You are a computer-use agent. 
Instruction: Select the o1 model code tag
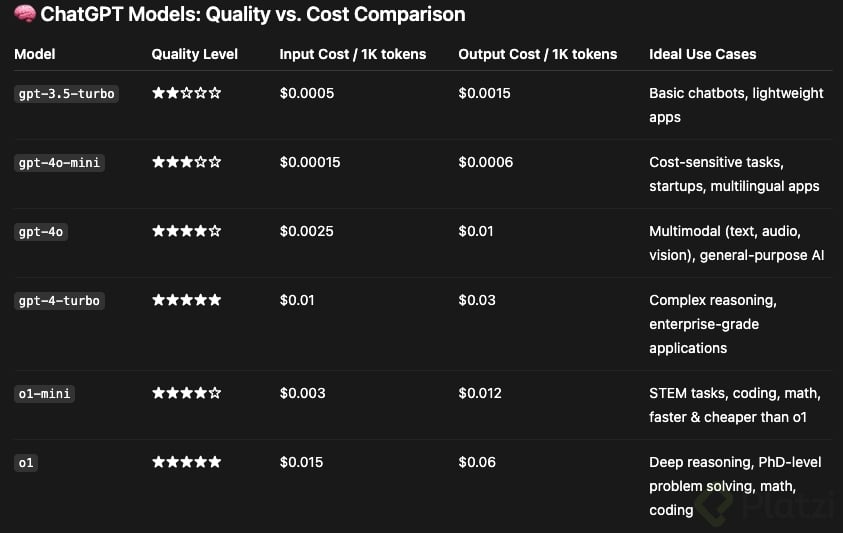tap(25, 463)
